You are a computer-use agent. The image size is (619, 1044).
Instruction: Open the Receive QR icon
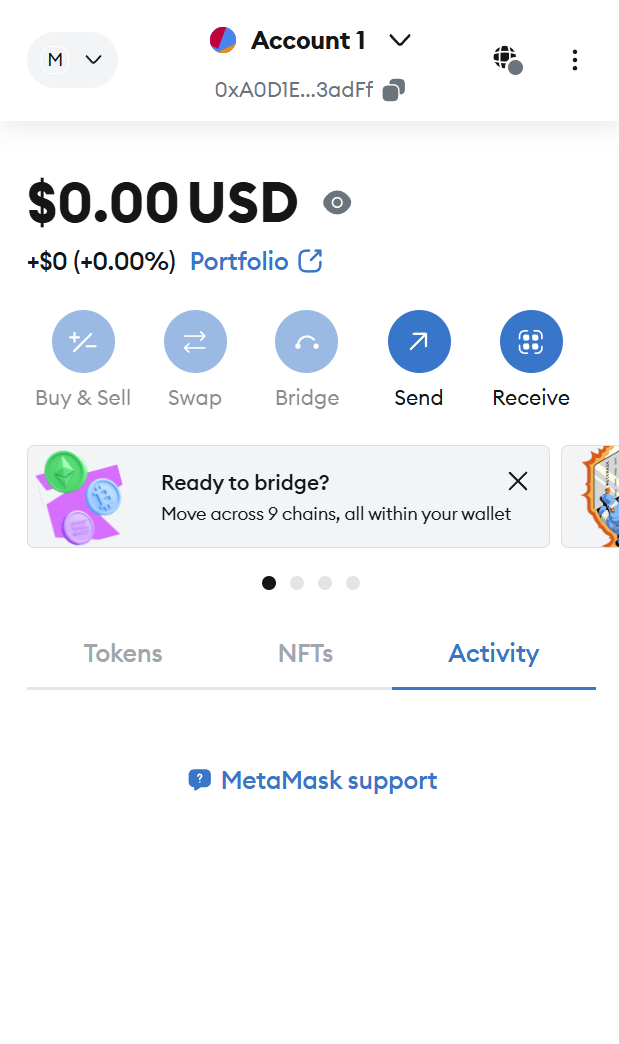tap(531, 341)
